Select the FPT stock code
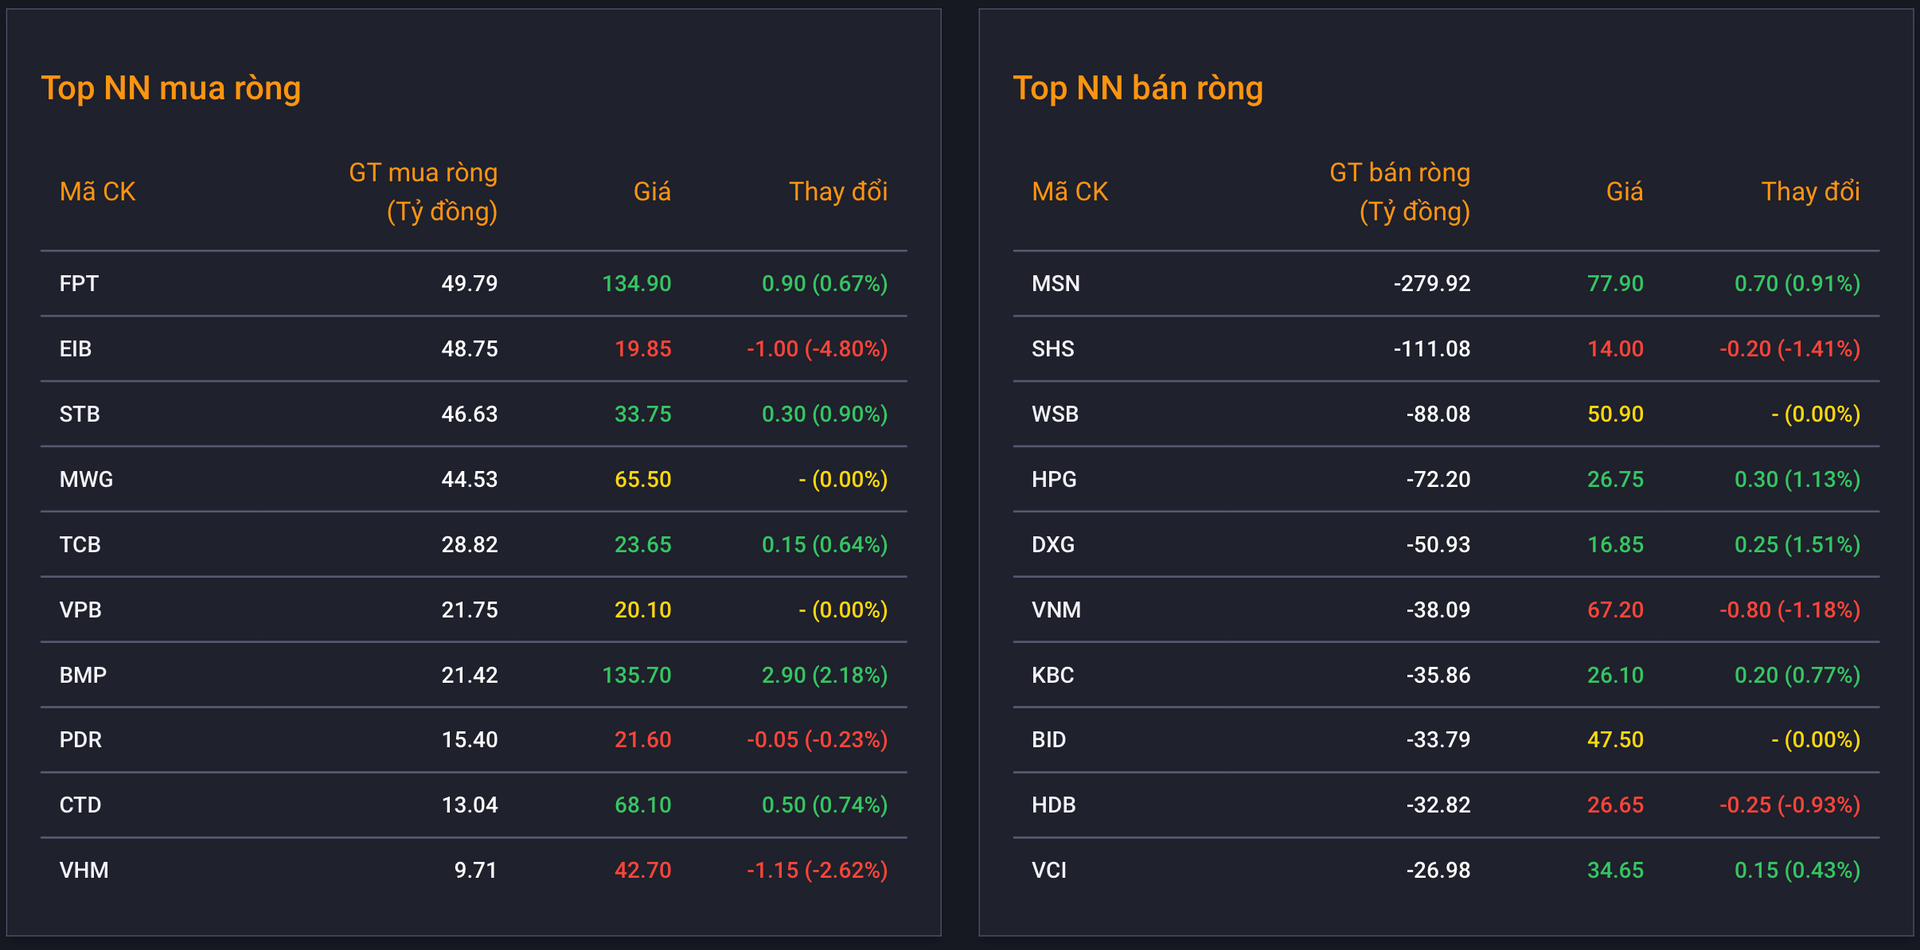The width and height of the screenshot is (1920, 950). point(79,284)
